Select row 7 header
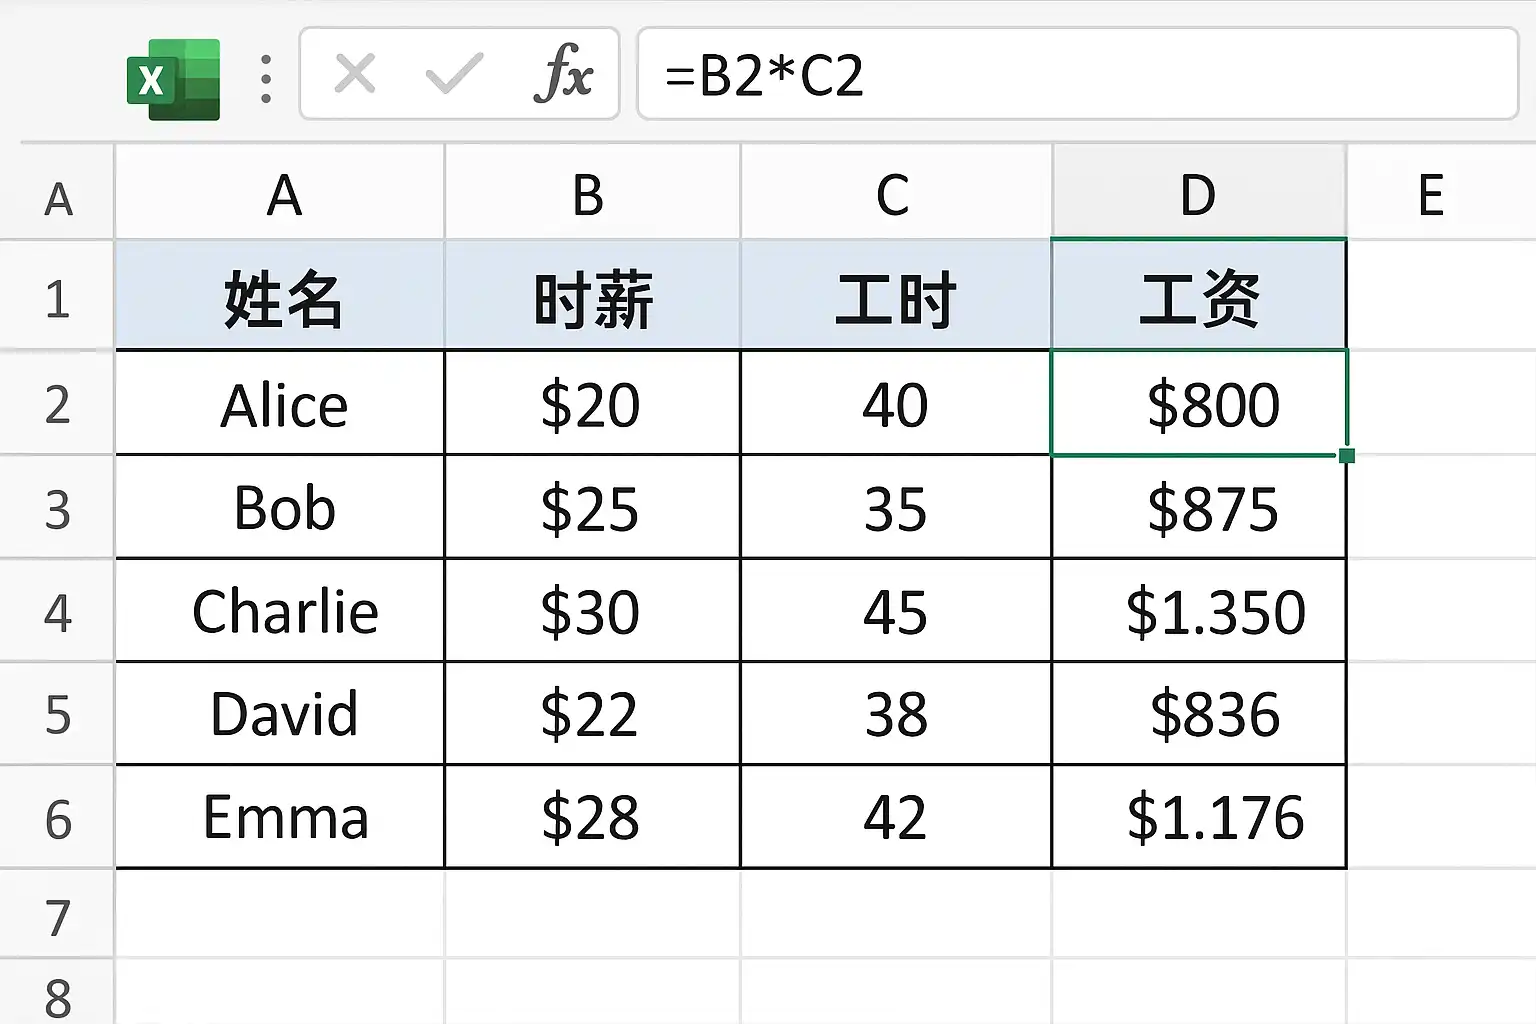1536x1024 pixels. [57, 917]
